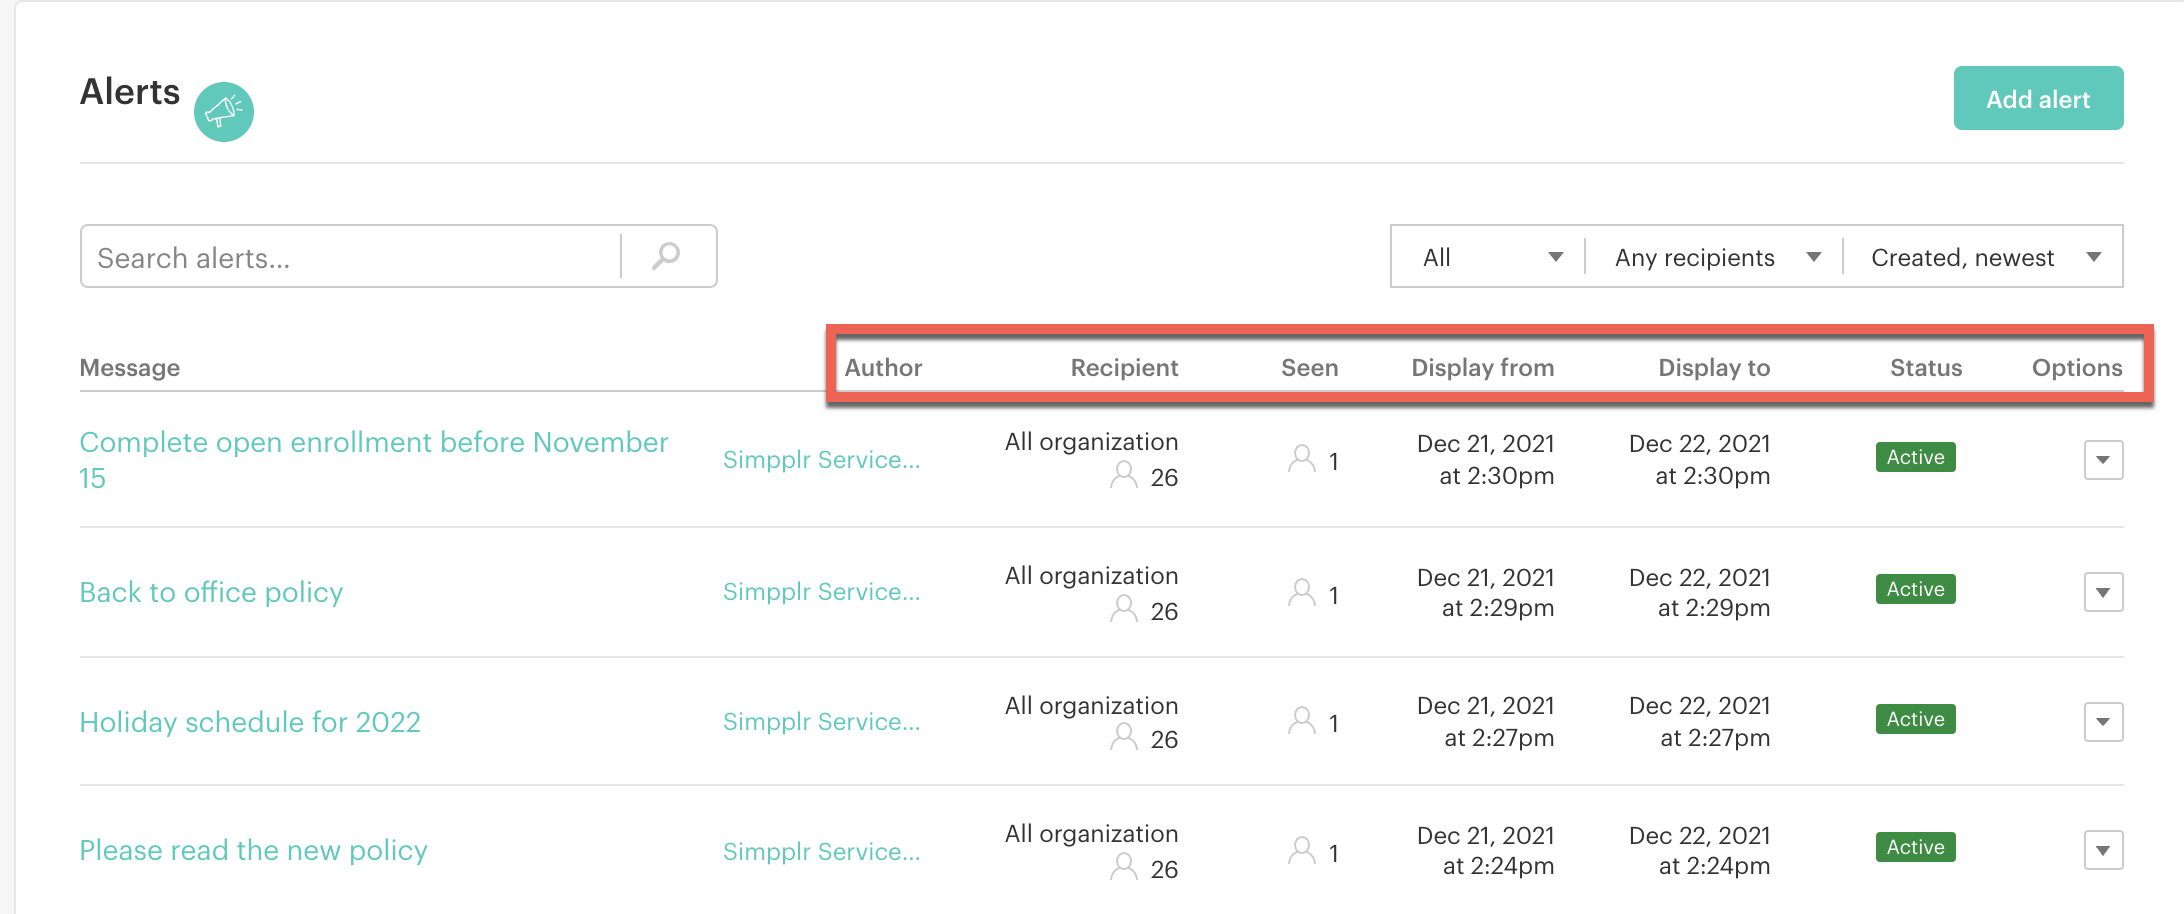Click the magnifier search icon
The width and height of the screenshot is (2184, 914).
click(x=667, y=256)
